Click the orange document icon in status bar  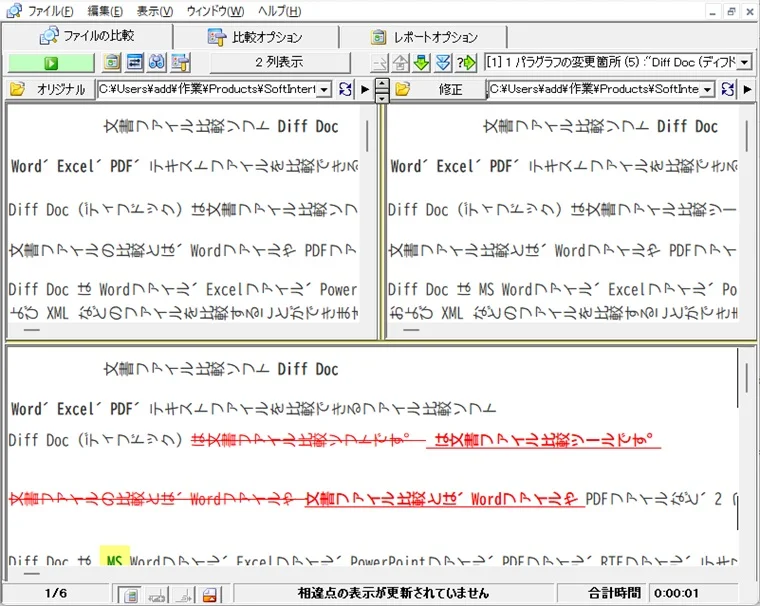tap(210, 594)
